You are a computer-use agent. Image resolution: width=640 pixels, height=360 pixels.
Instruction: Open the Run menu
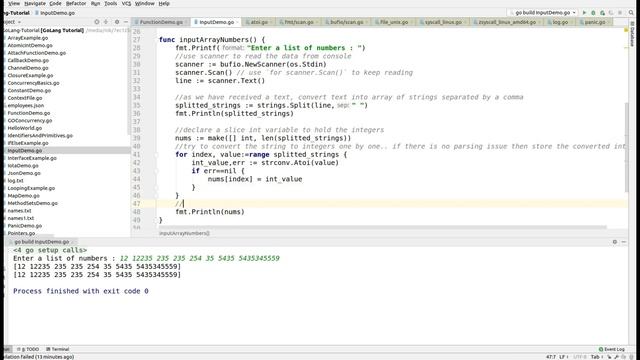pos(95,3)
